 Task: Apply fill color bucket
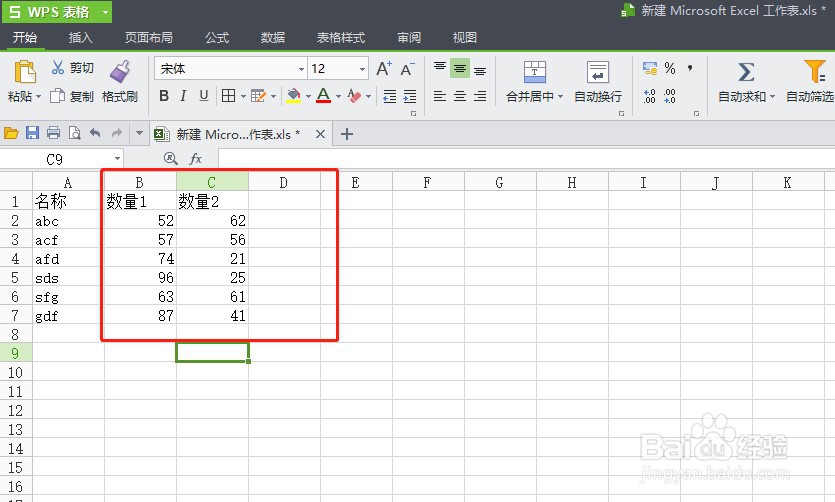[294, 96]
